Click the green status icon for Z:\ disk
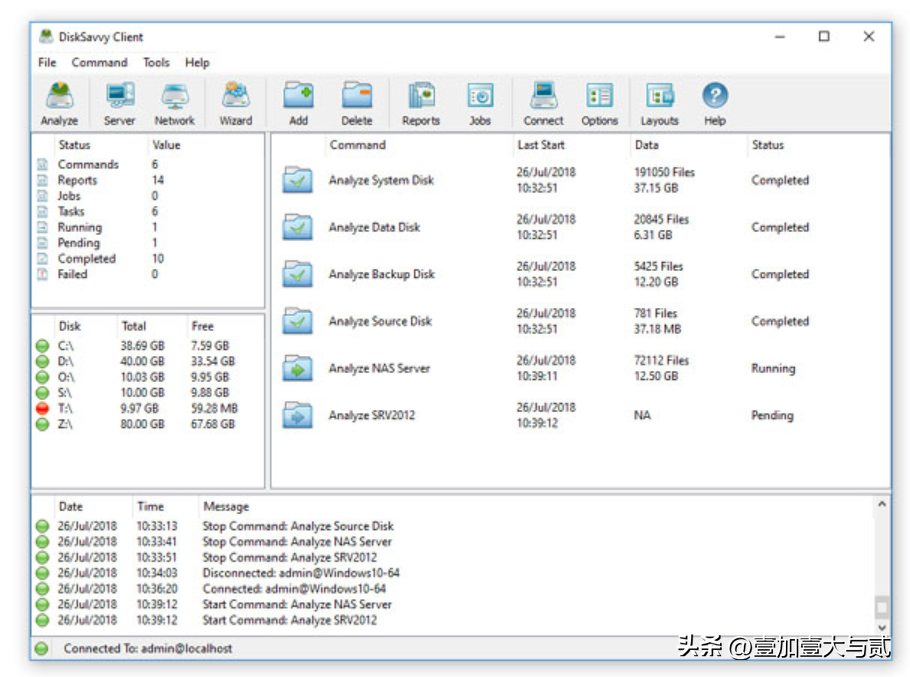The height and width of the screenshot is (677, 910). click(x=42, y=424)
